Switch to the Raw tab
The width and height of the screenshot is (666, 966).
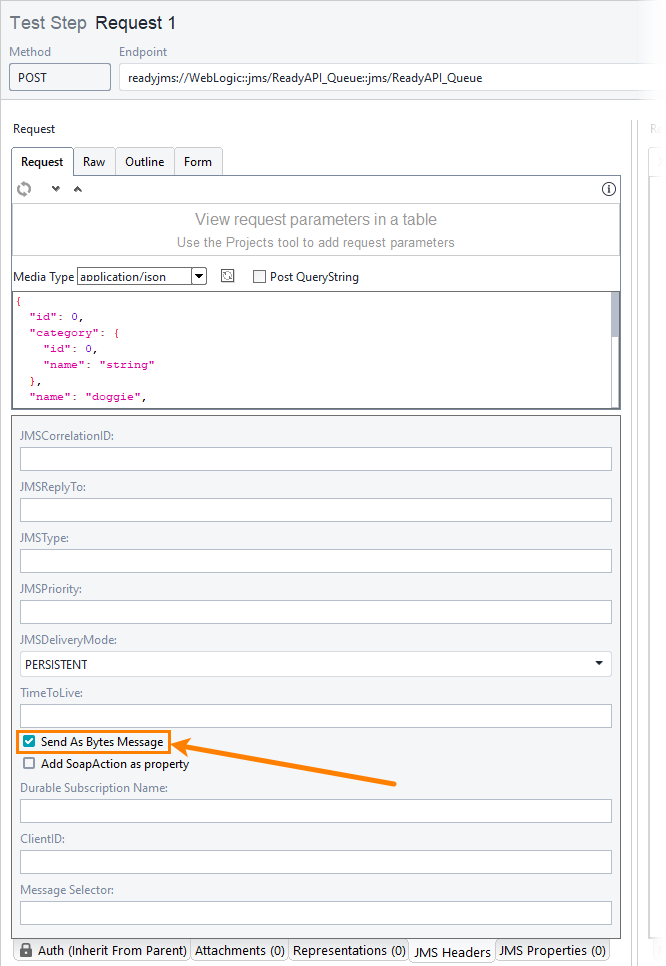(x=94, y=161)
